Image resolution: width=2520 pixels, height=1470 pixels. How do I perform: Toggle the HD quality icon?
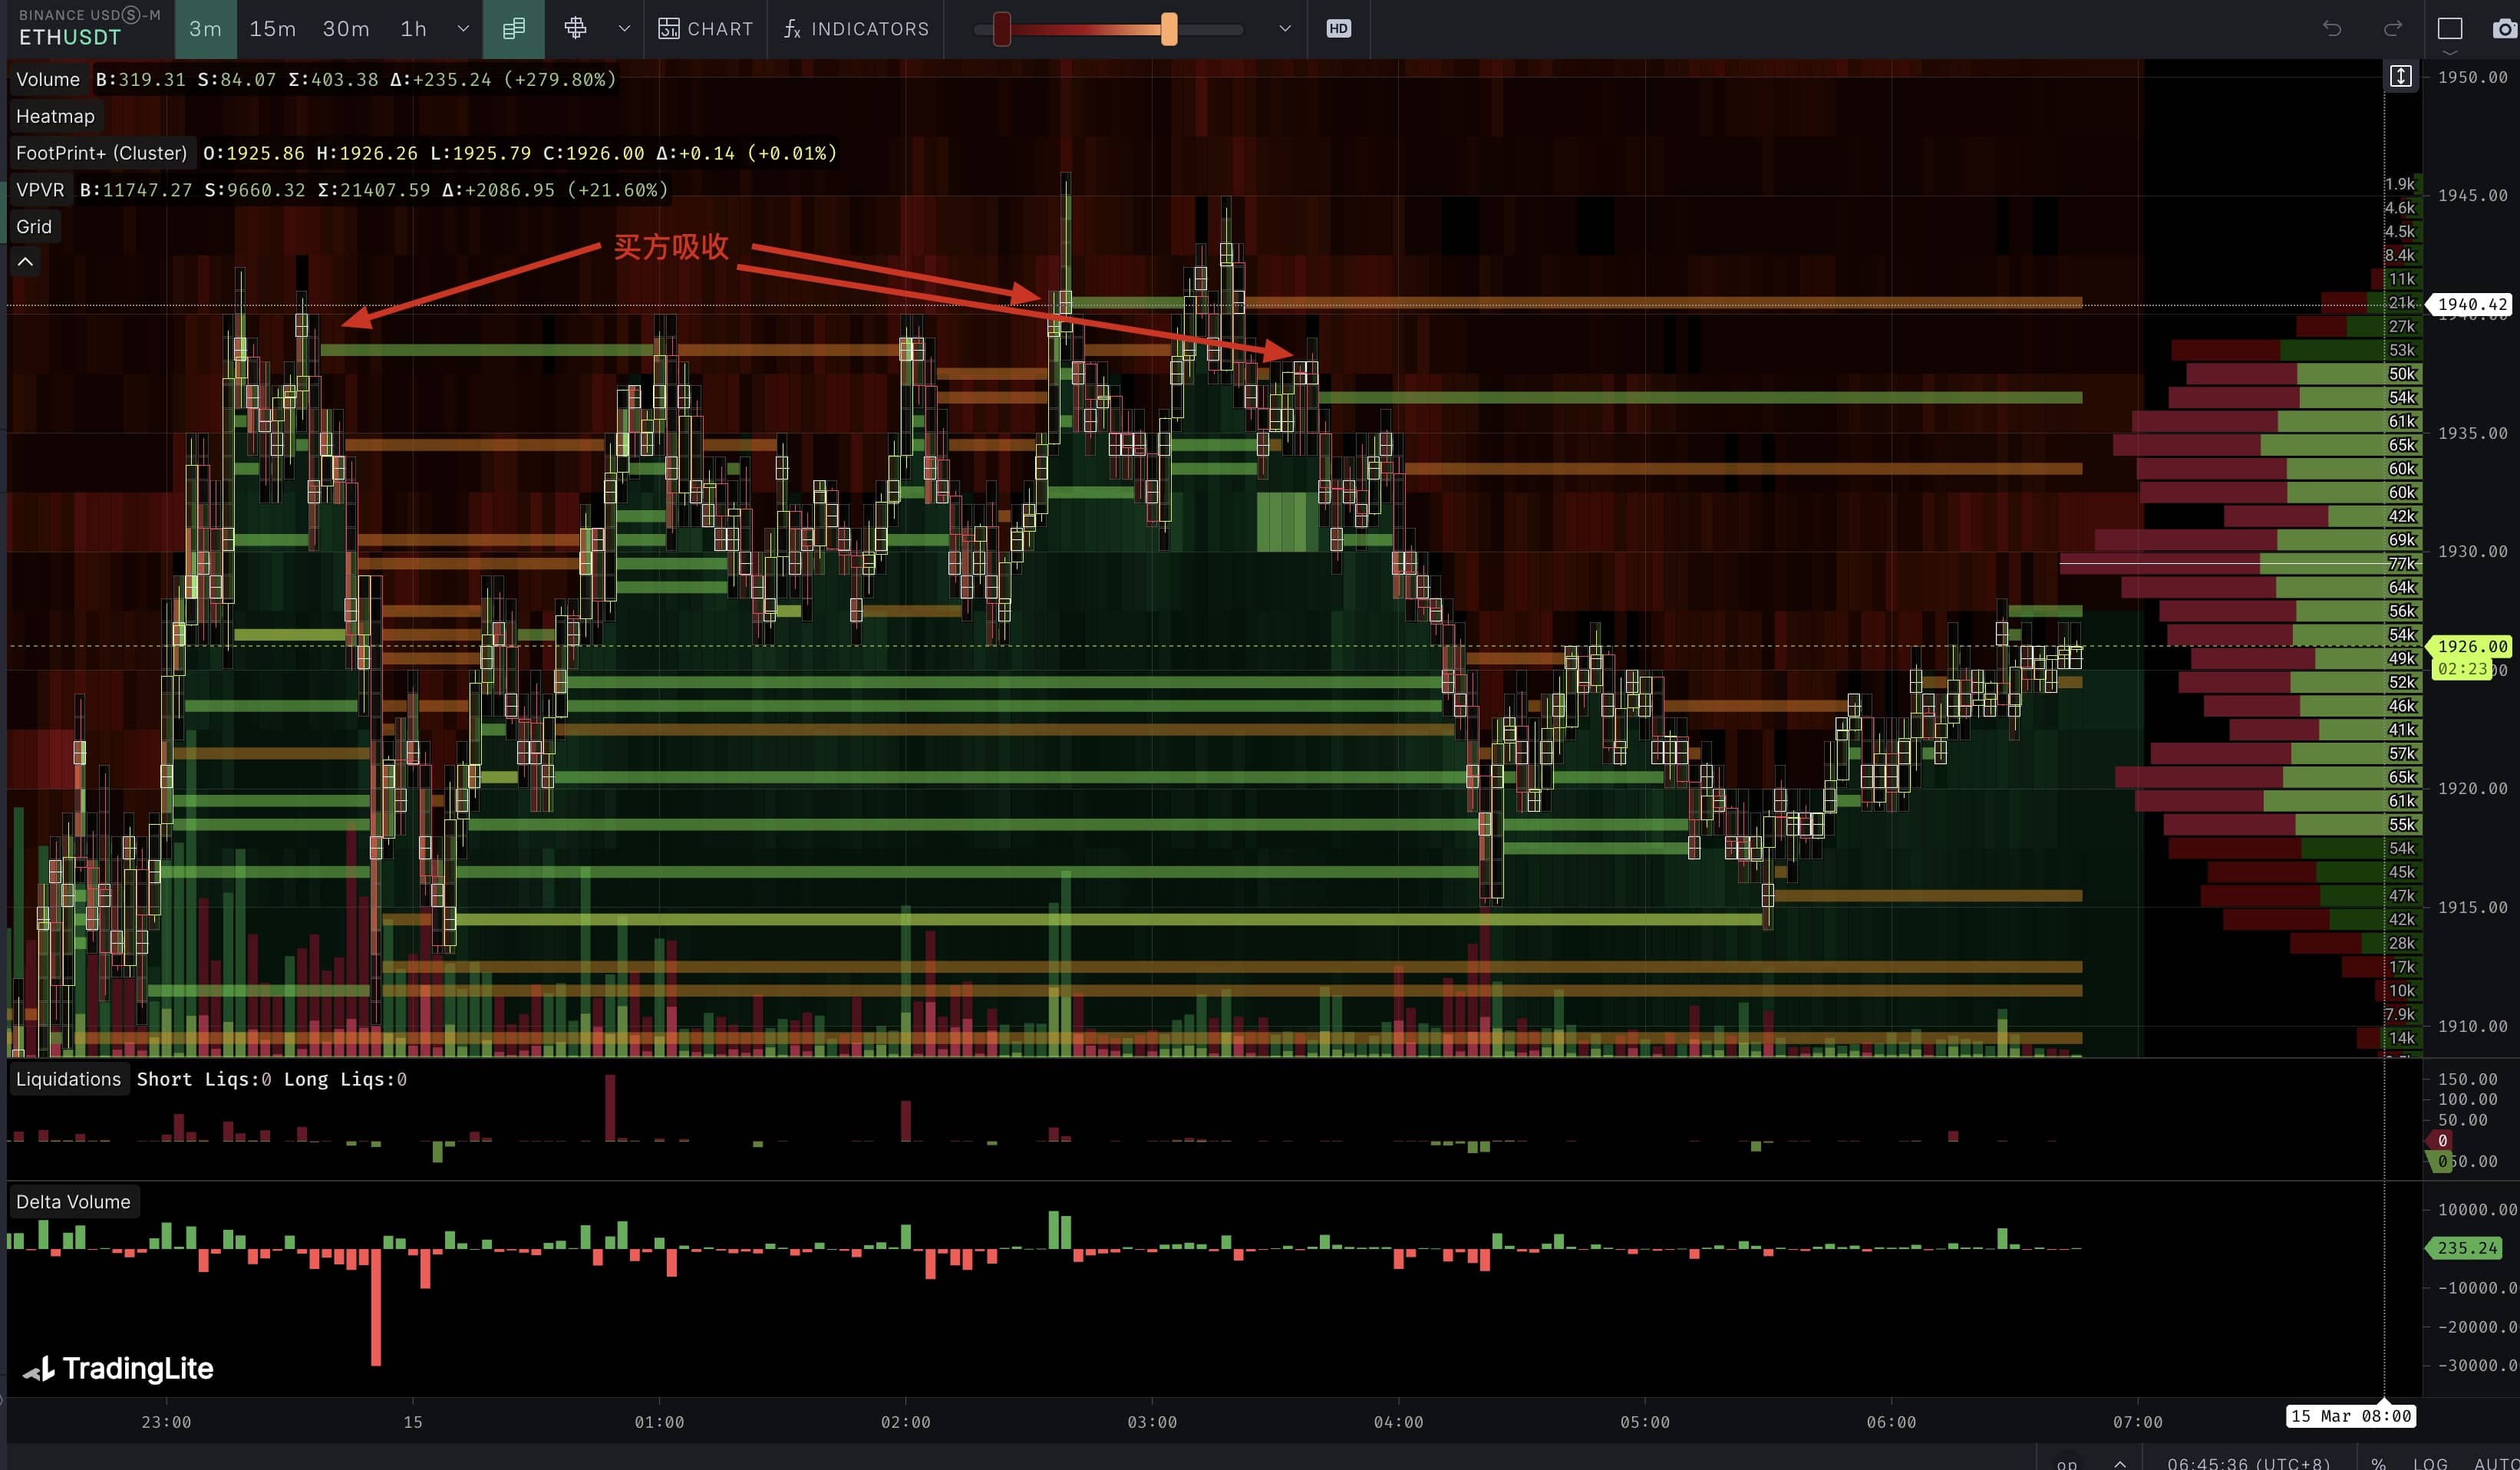1338,29
